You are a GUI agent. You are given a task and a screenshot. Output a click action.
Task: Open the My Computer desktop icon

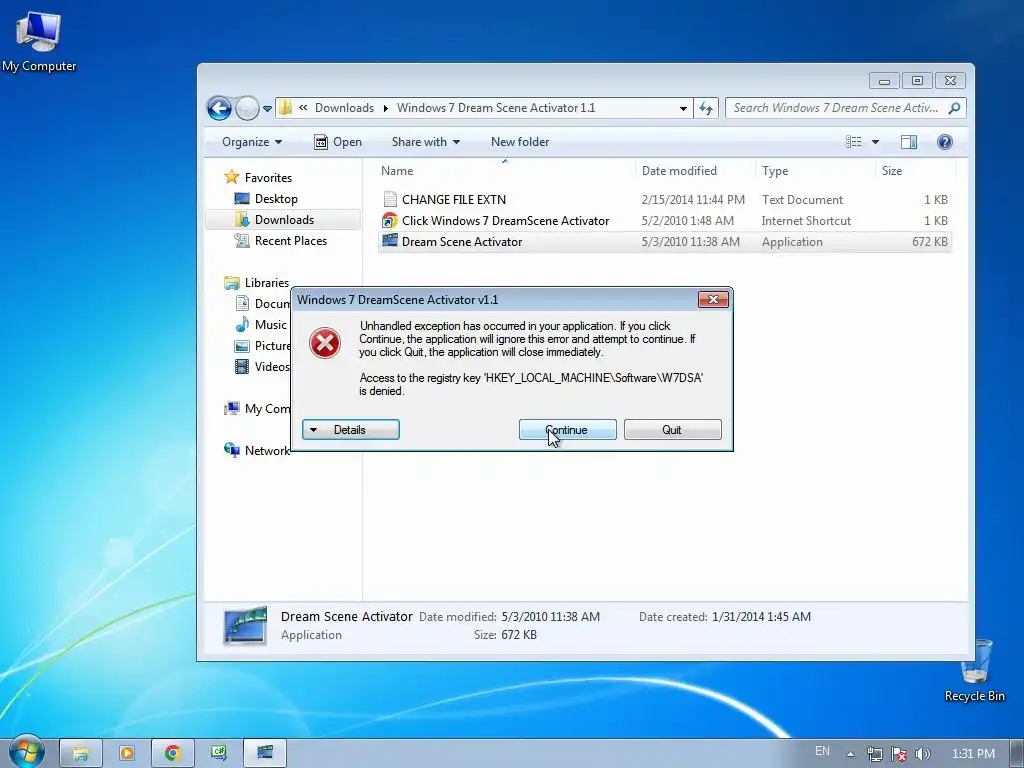click(39, 41)
